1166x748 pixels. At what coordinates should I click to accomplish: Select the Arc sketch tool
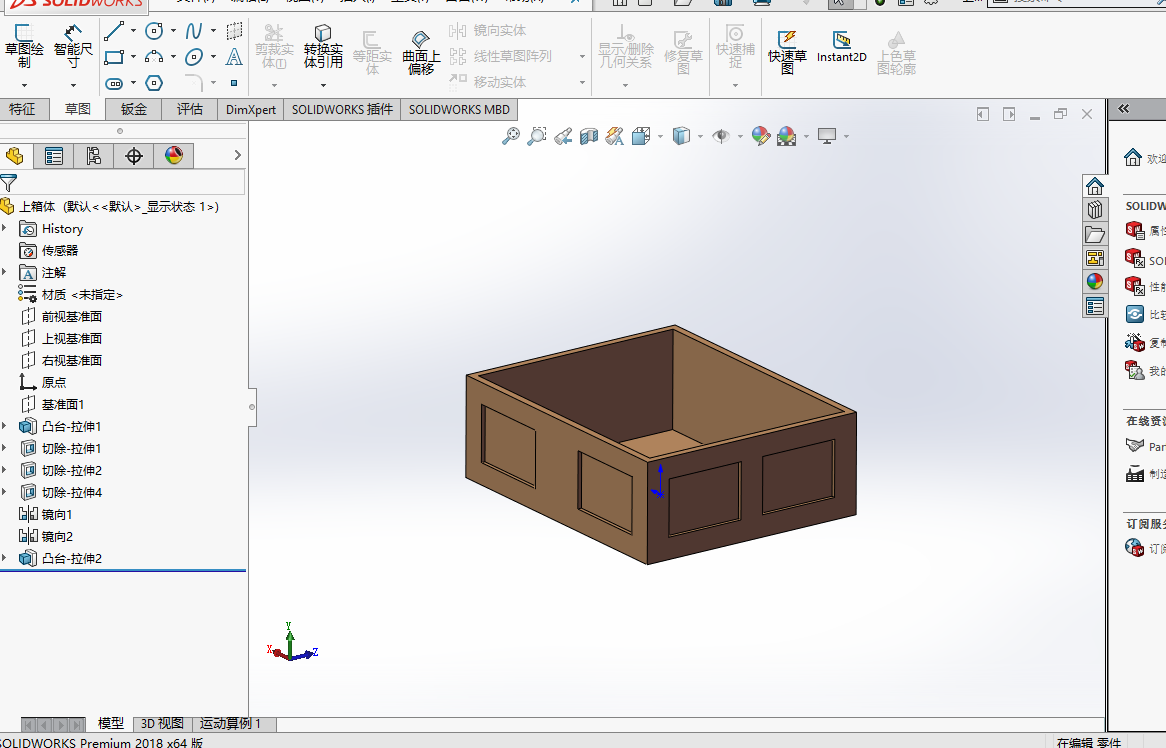[154, 57]
